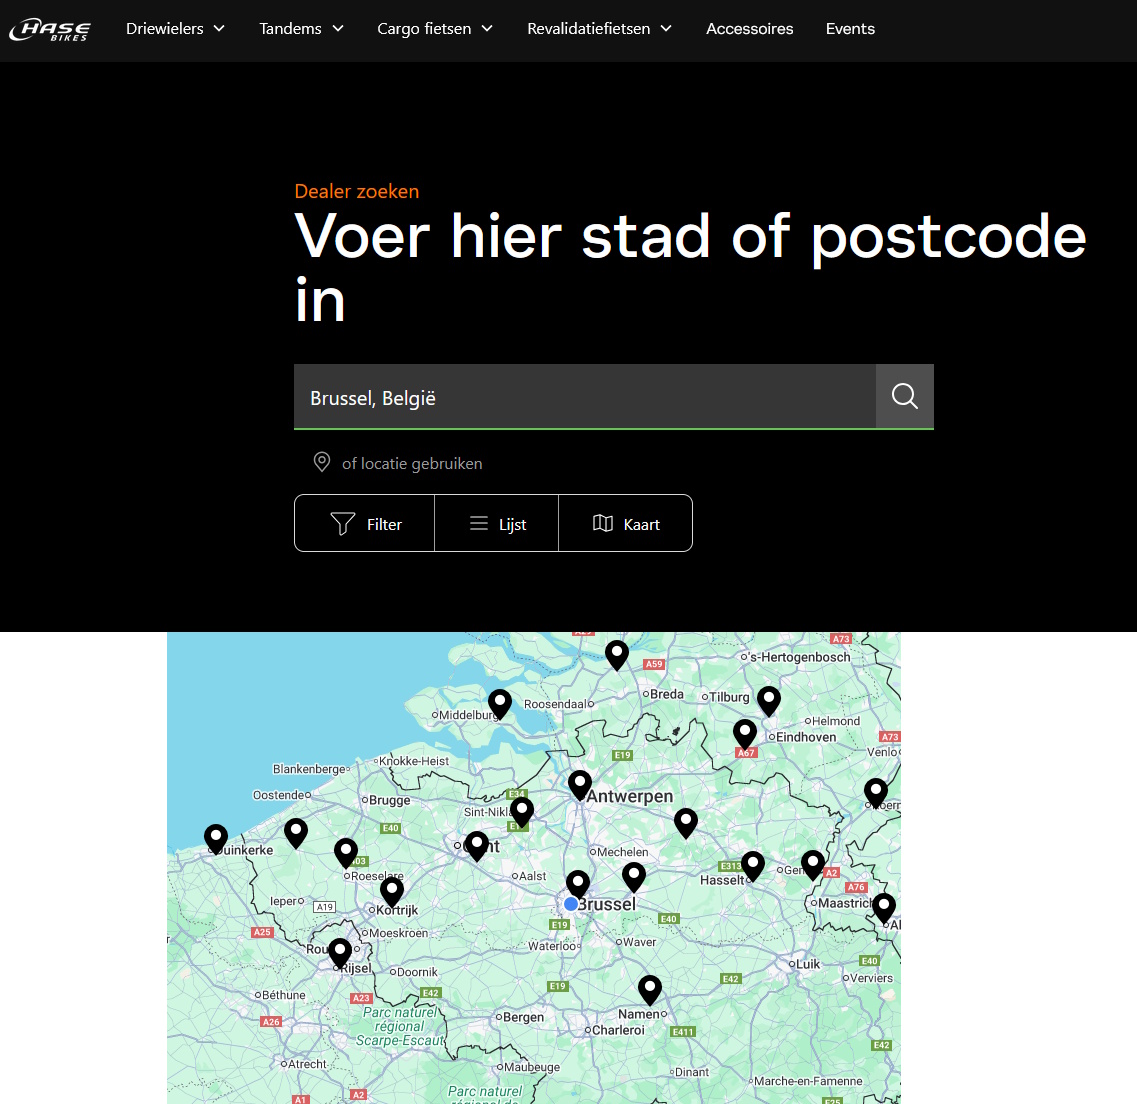This screenshot has height=1104, width=1137.
Task: Click the dealer marker near Kortrijk
Action: point(392,889)
